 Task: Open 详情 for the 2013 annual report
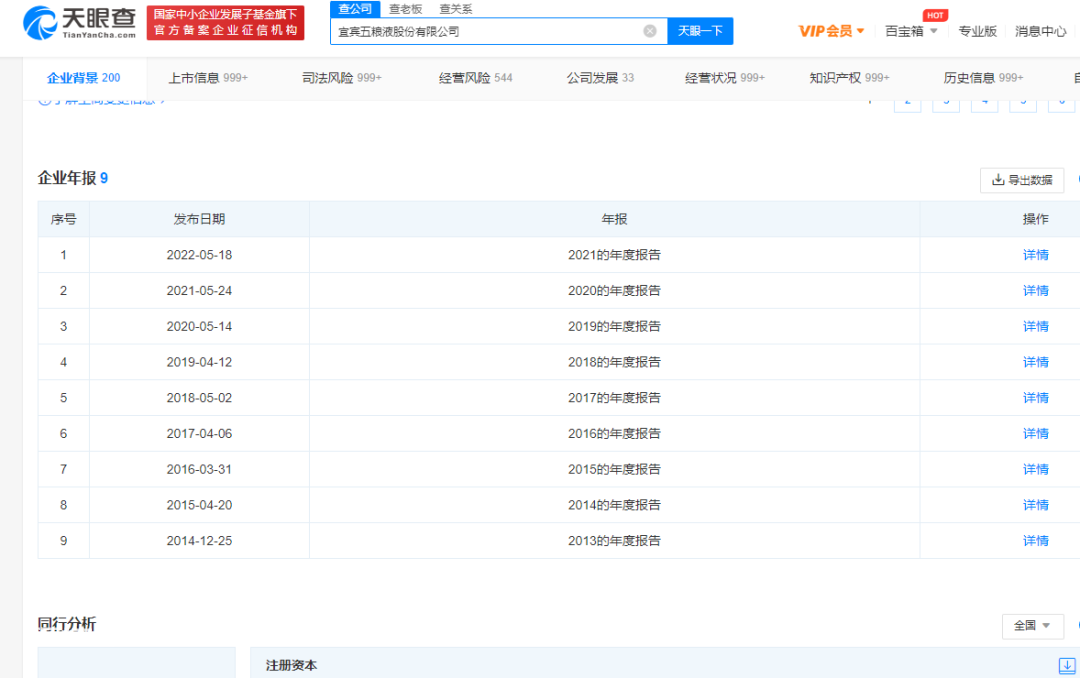1035,542
